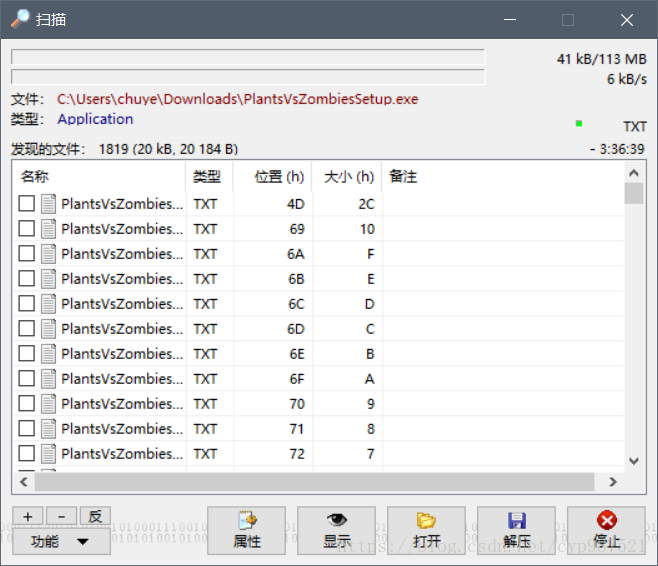The width and height of the screenshot is (658, 566).
Task: Click the 显示 eye button
Action: 337,530
